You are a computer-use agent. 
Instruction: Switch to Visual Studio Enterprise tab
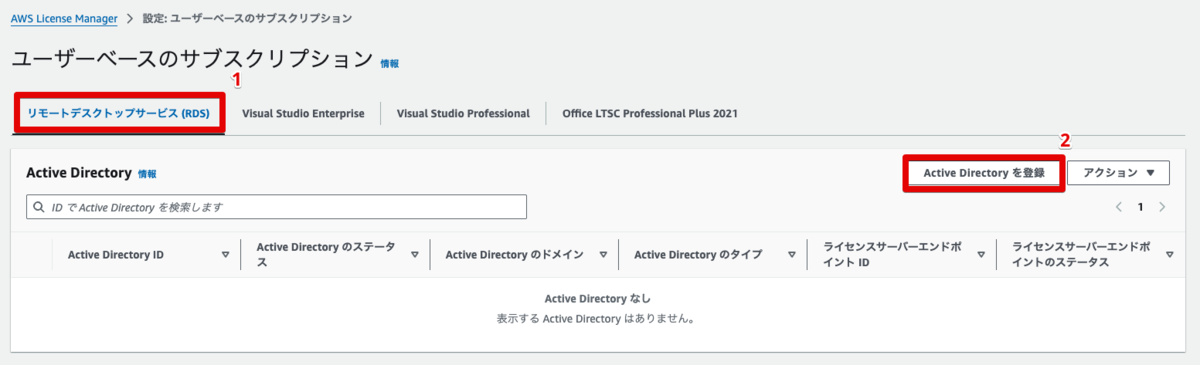[x=303, y=113]
